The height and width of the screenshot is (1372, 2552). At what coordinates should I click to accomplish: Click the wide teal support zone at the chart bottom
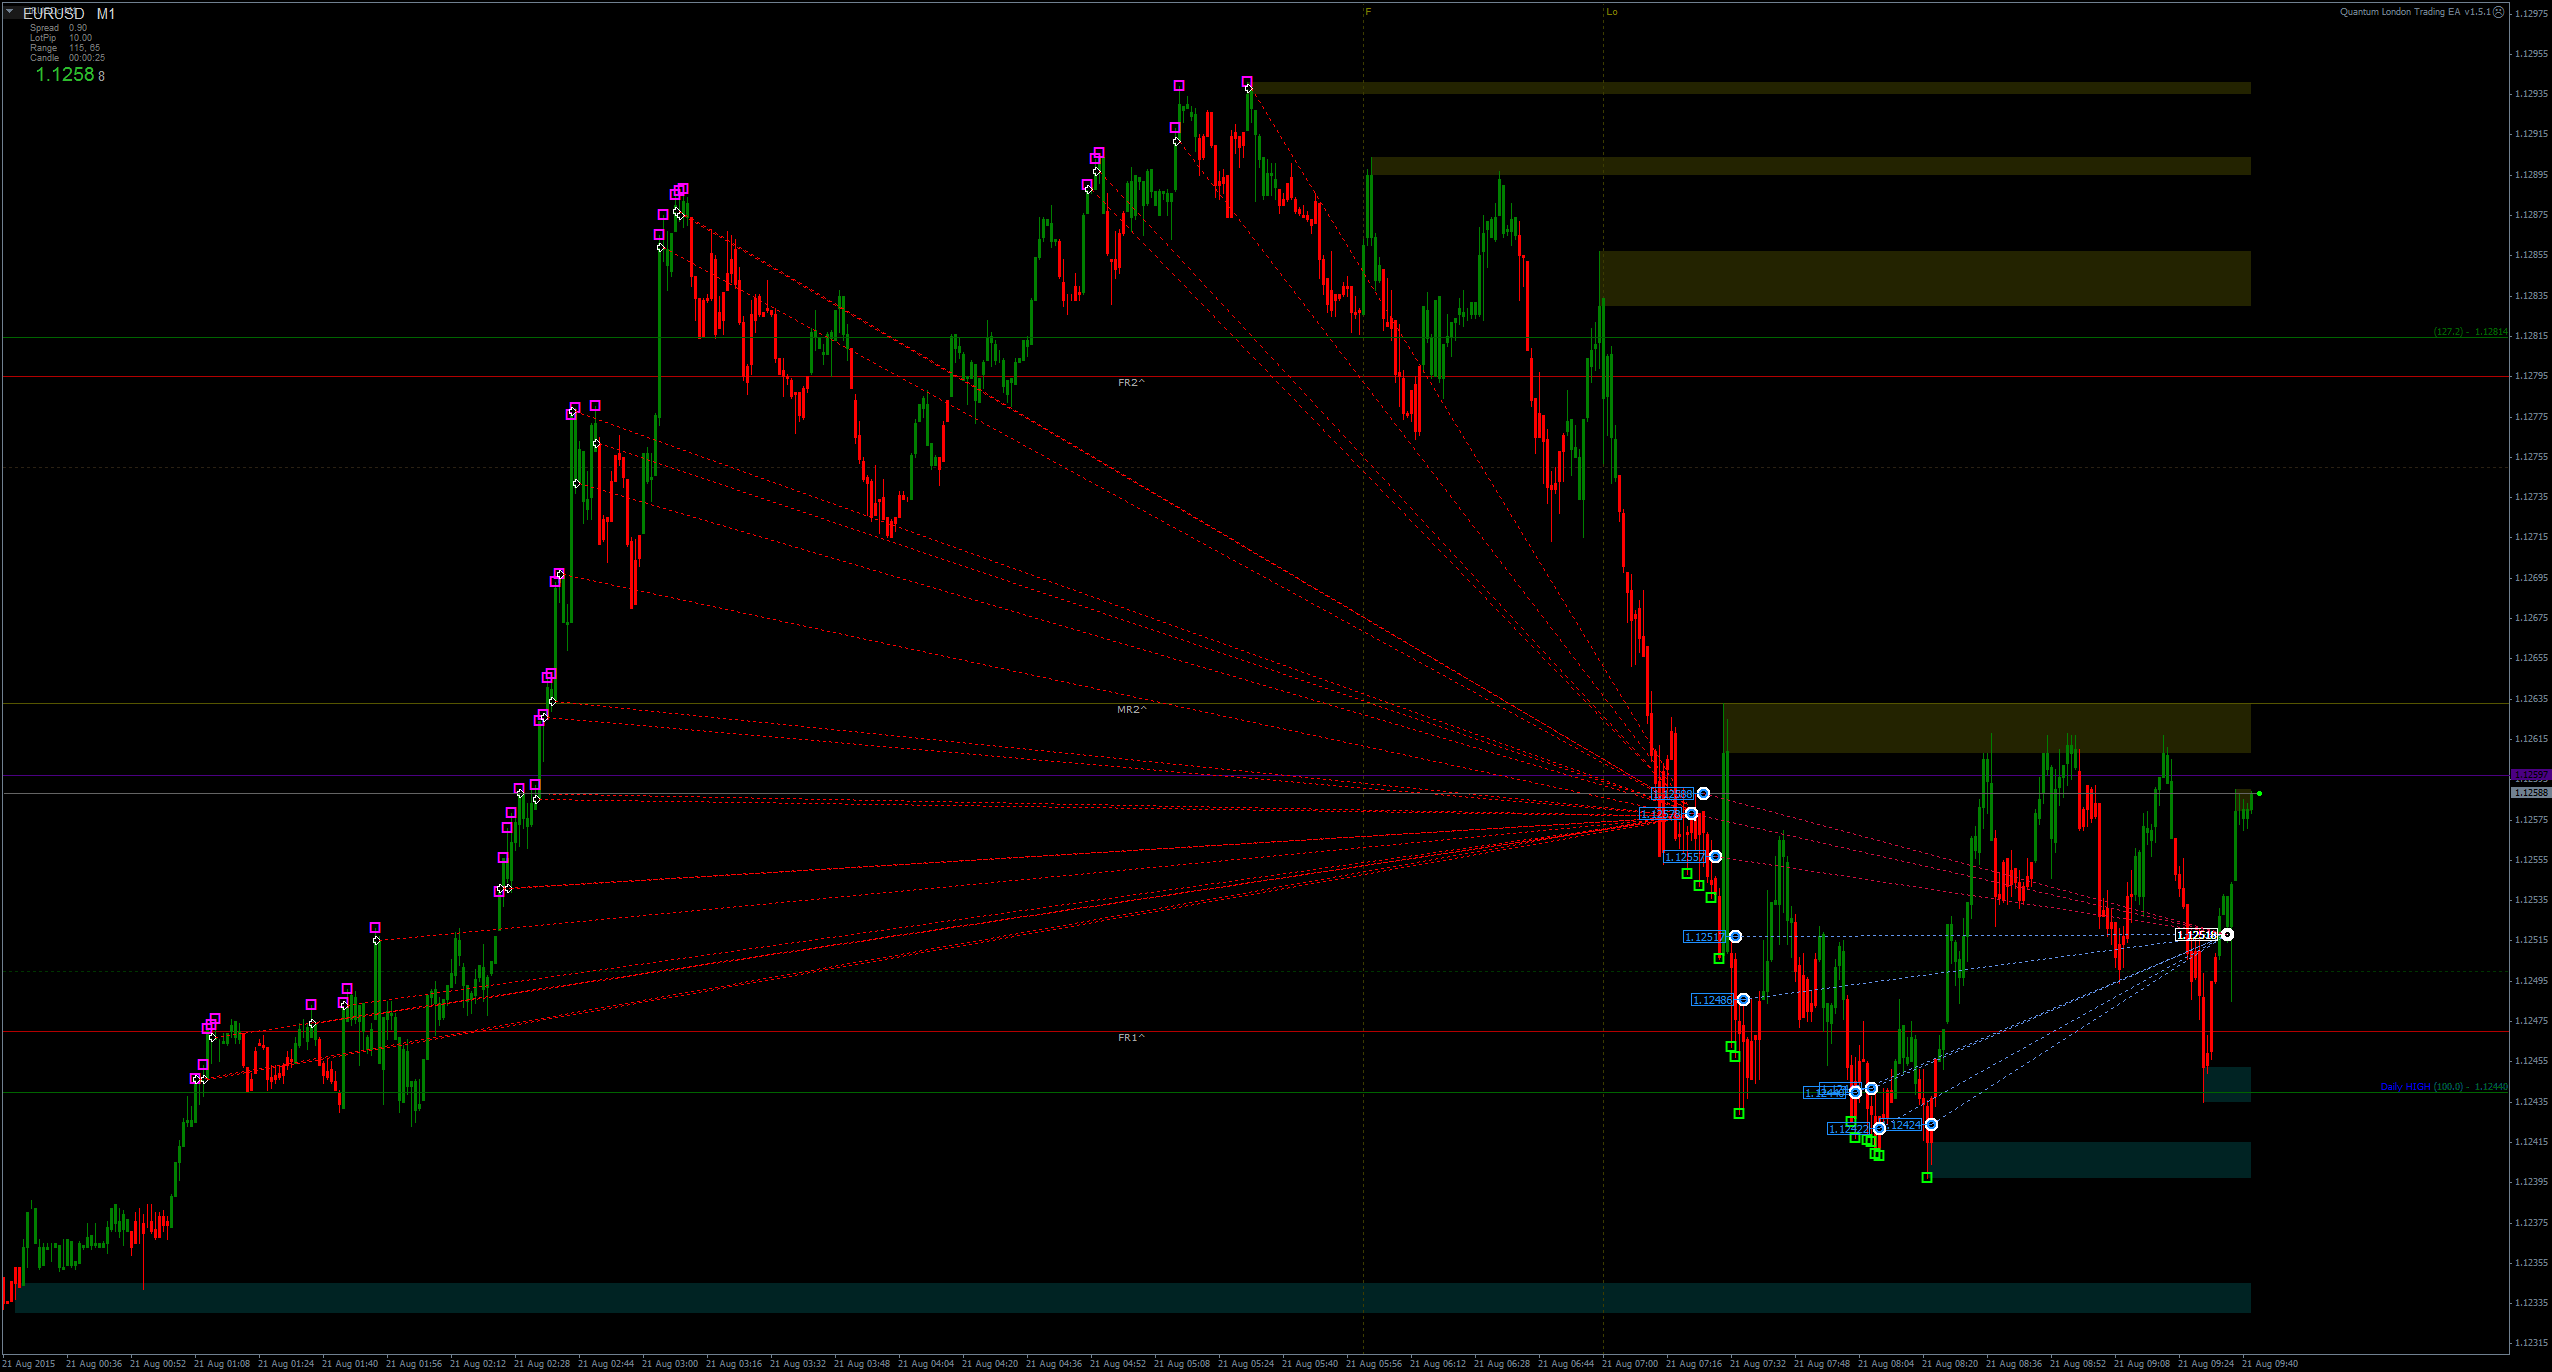[1133, 1298]
